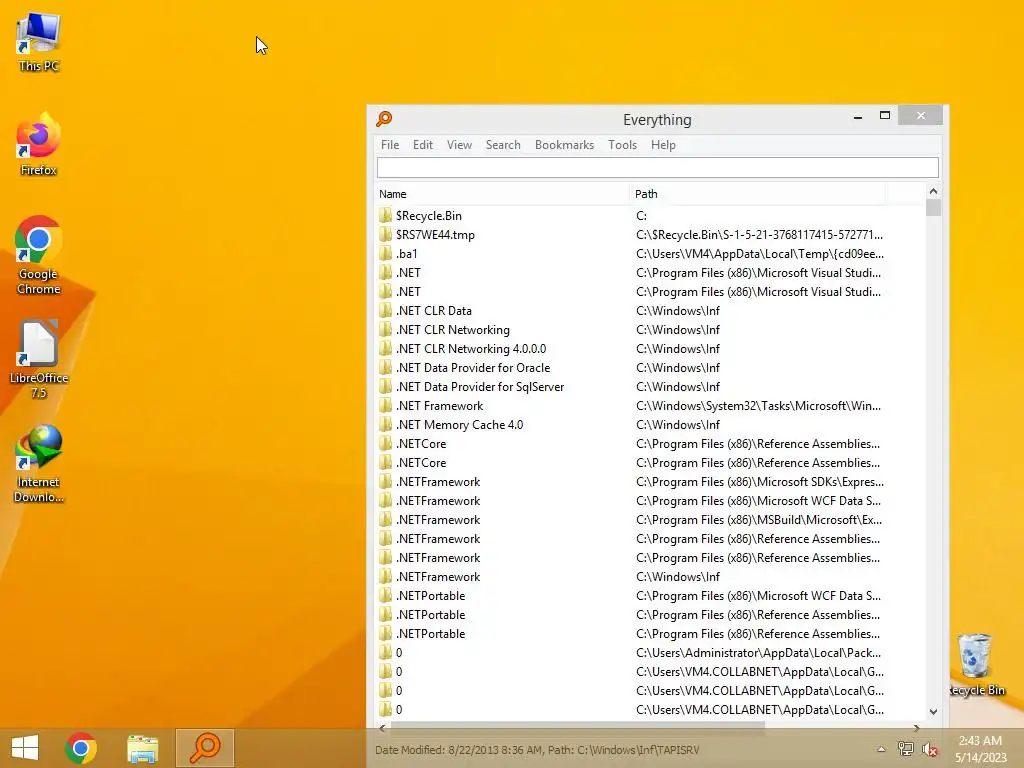
Task: Sort results by the Path column header
Action: (x=758, y=194)
